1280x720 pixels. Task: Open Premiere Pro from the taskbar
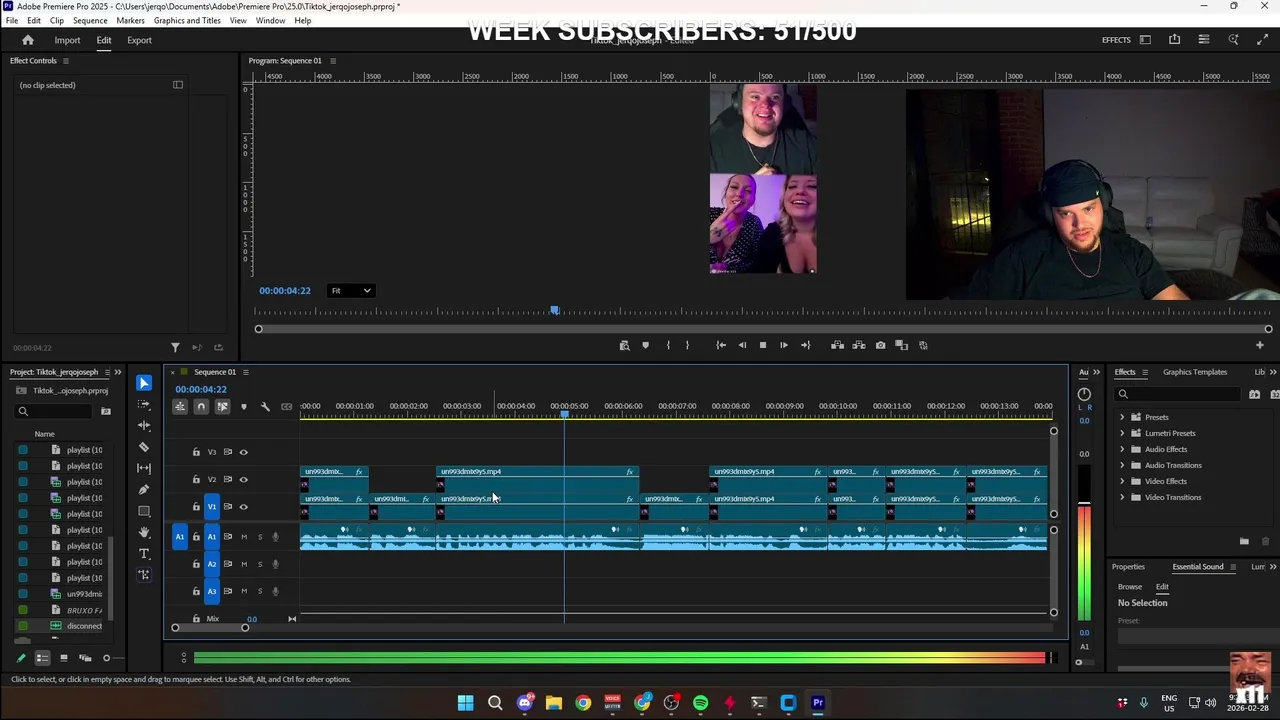(818, 703)
